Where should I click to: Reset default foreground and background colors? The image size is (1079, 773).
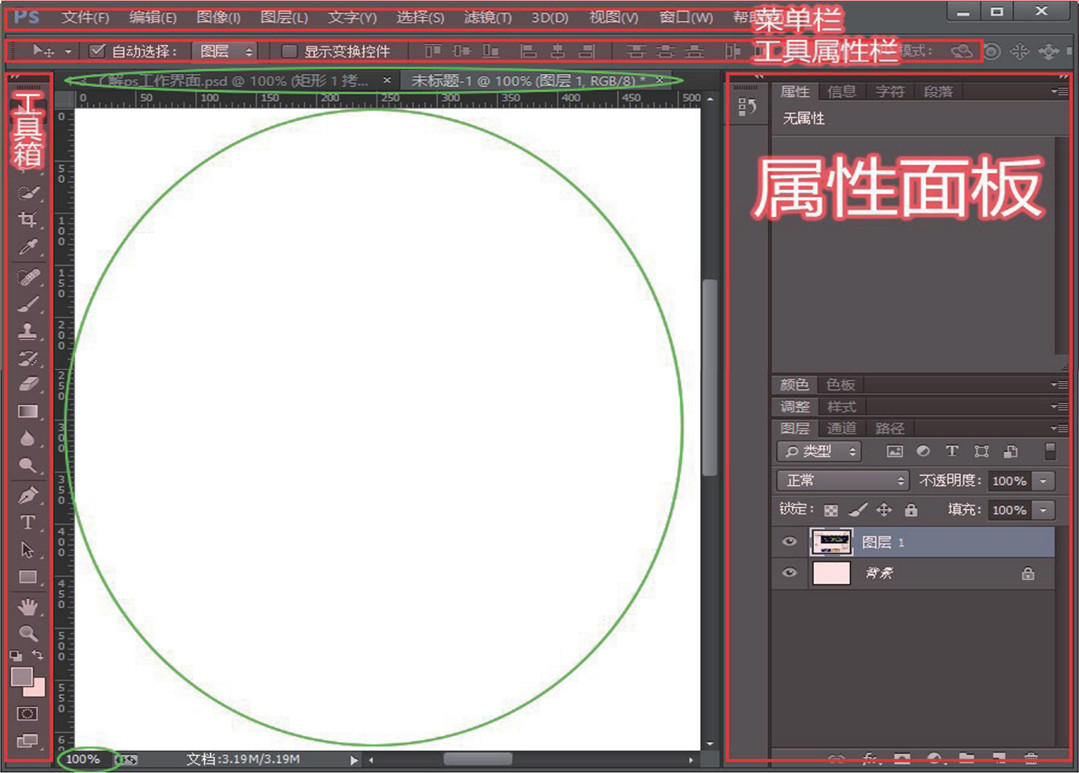click(x=16, y=655)
